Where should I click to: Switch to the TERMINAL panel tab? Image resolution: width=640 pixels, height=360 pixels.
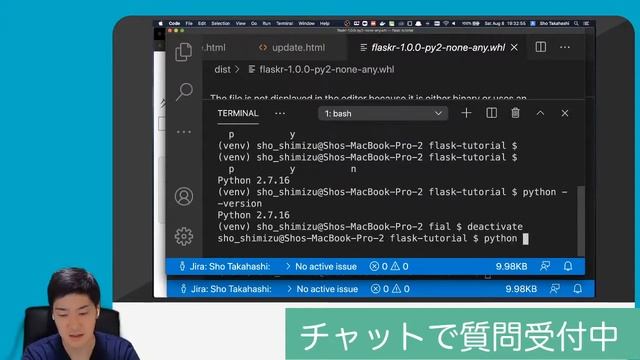pos(238,113)
